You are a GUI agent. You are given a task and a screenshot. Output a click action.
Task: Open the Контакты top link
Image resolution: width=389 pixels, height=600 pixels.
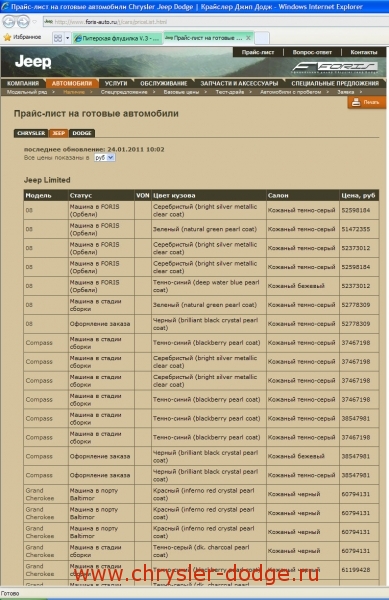(x=363, y=52)
